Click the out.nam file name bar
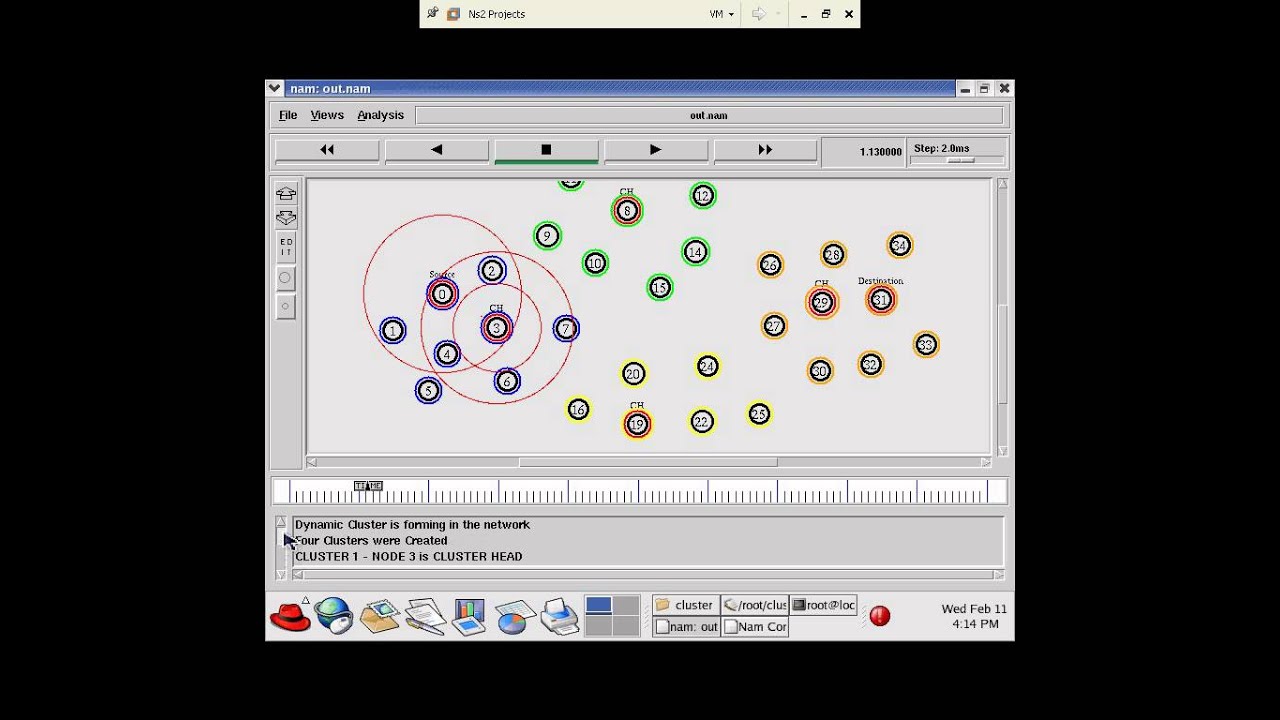 pos(708,115)
